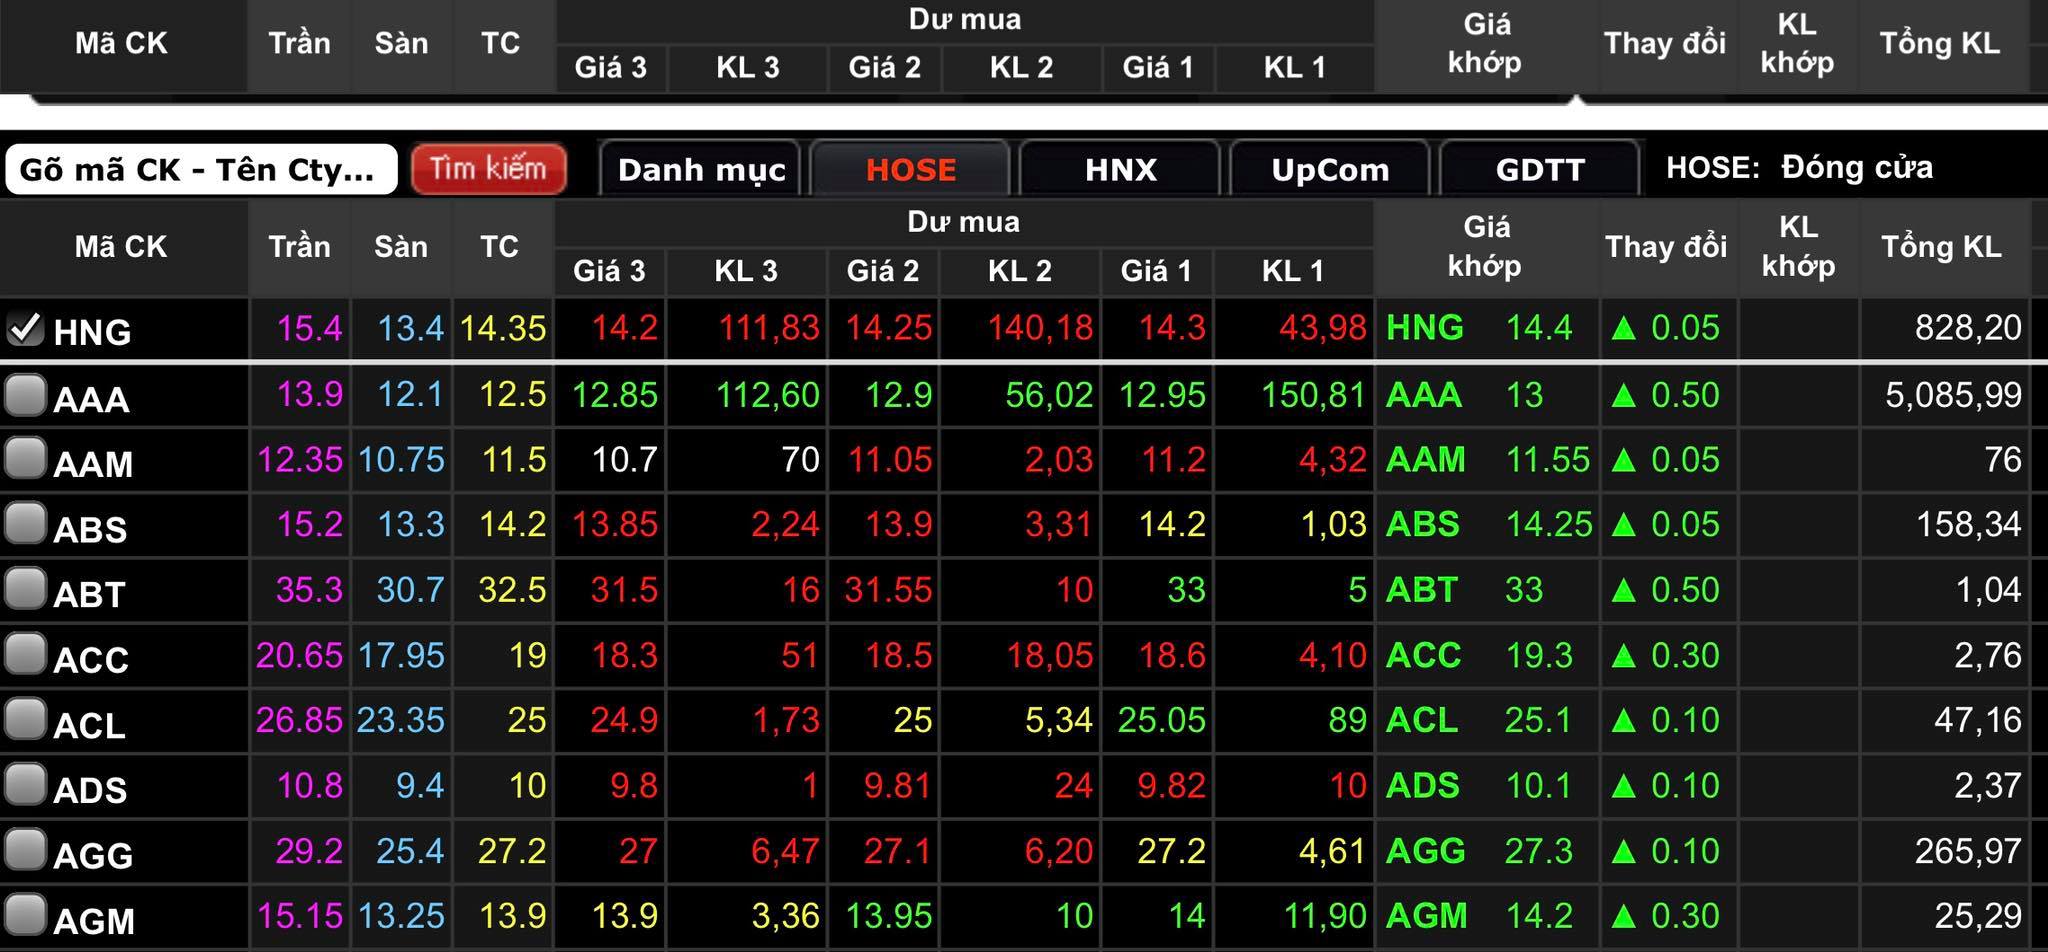Image resolution: width=2048 pixels, height=952 pixels.
Task: Click AAA bid price 12.85
Action: tap(615, 394)
